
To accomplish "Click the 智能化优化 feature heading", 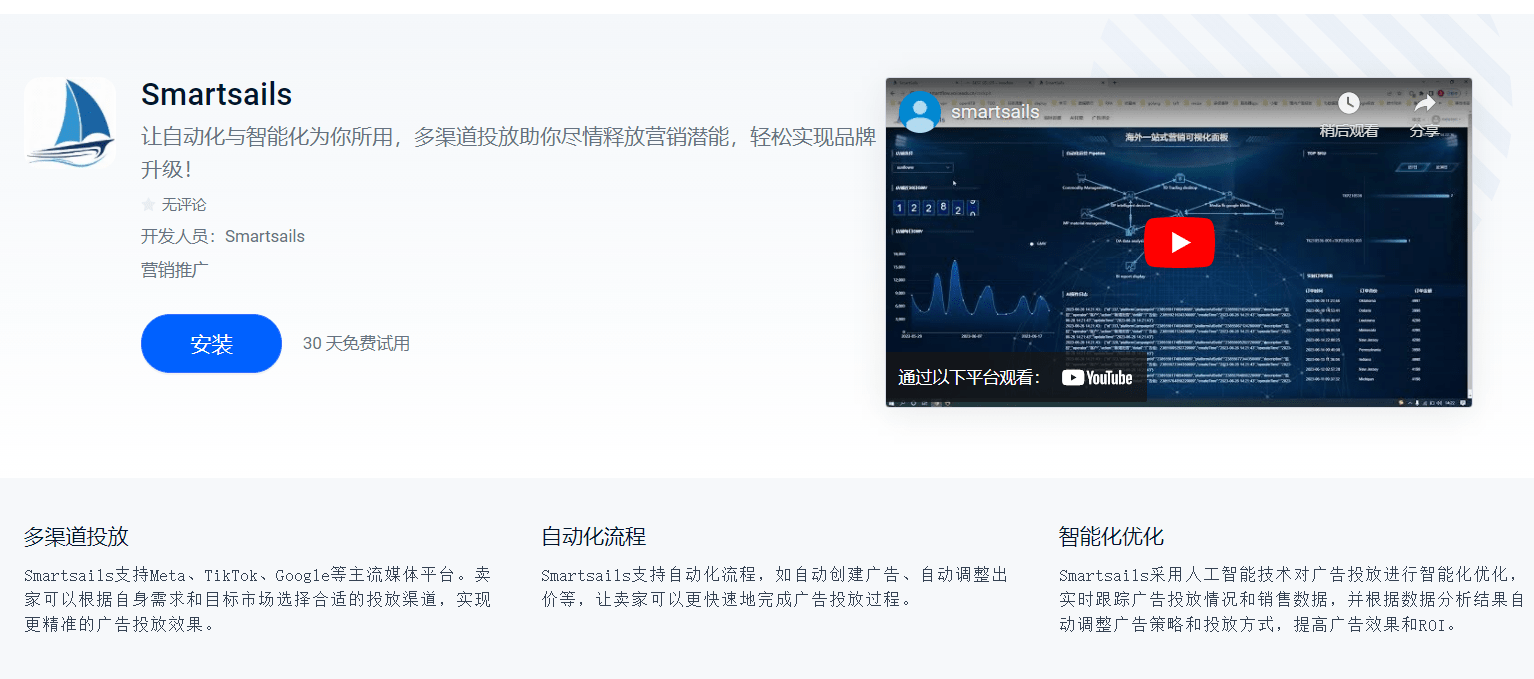I will pos(1111,537).
